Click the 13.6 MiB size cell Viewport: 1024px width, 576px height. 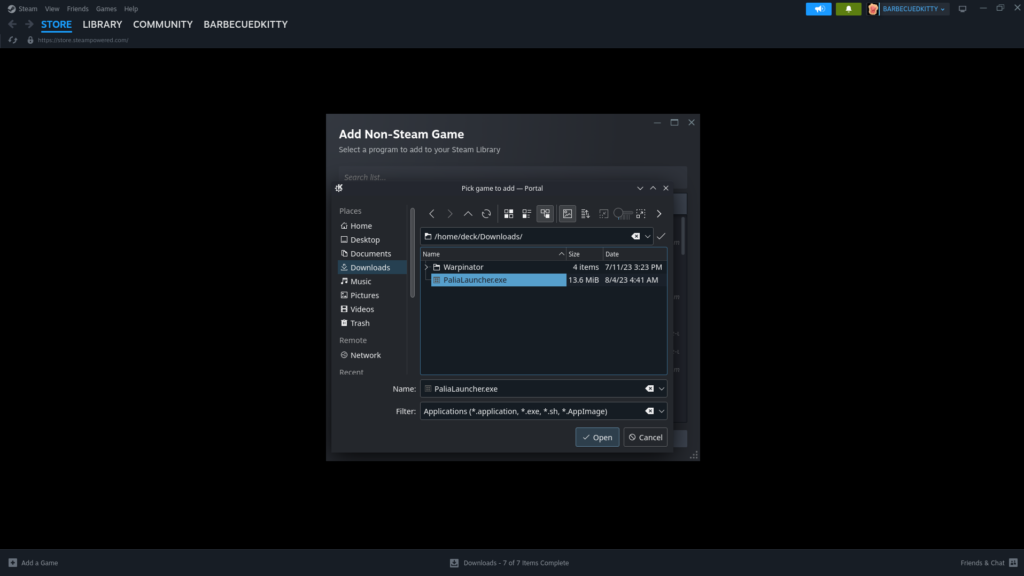point(583,280)
